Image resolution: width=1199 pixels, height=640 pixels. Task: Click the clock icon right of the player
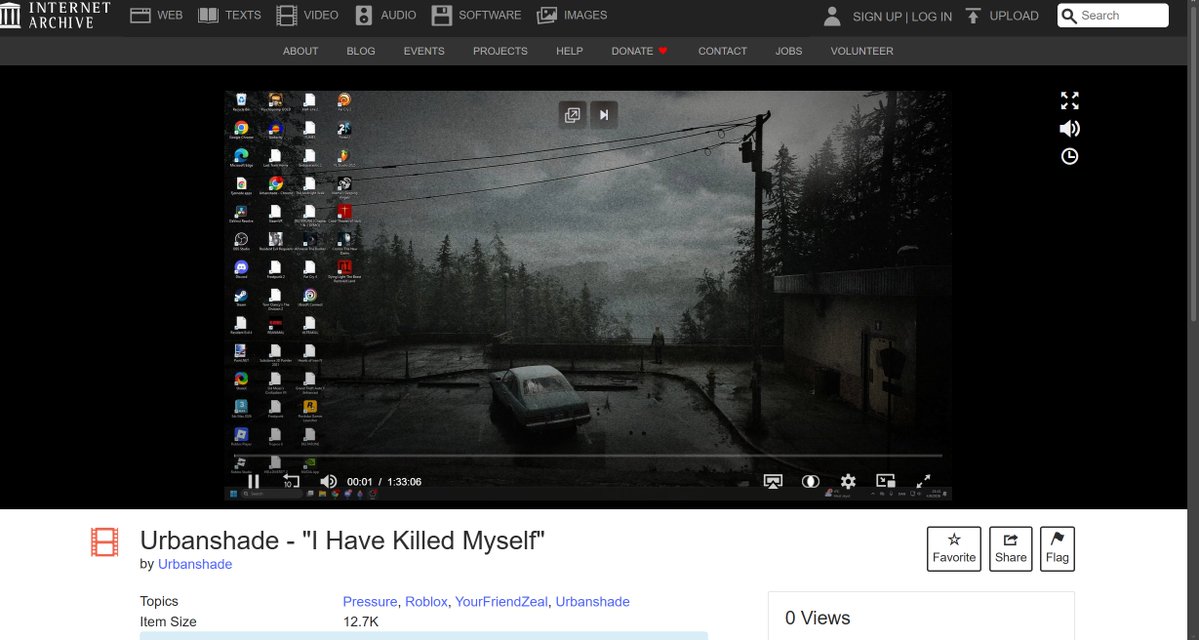(1070, 156)
